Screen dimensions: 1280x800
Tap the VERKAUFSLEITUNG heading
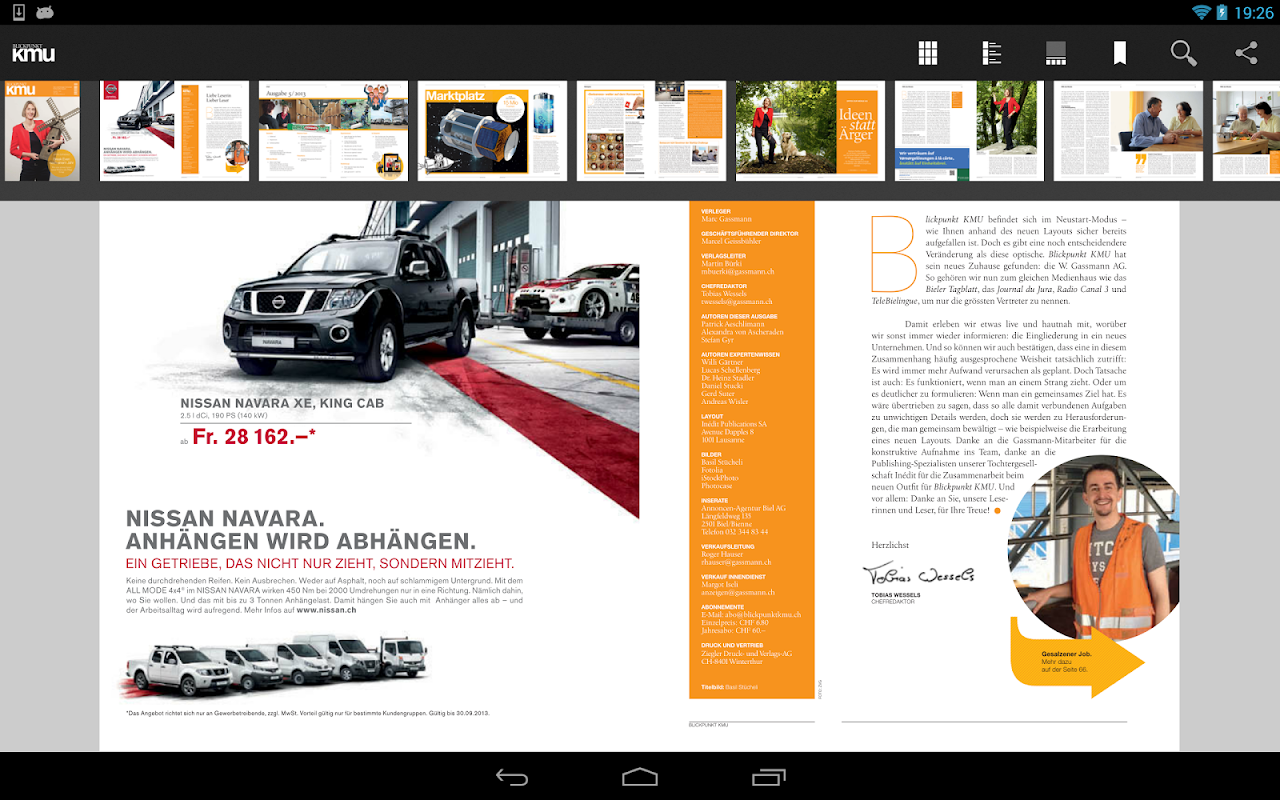[728, 547]
